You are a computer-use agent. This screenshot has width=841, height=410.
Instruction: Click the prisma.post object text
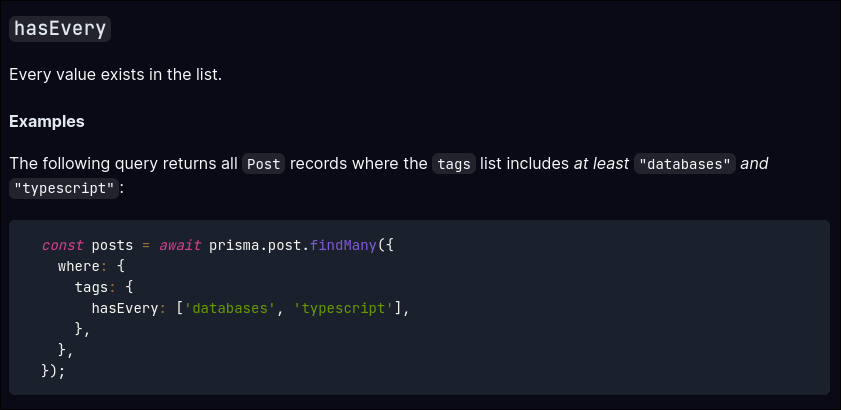click(259, 246)
